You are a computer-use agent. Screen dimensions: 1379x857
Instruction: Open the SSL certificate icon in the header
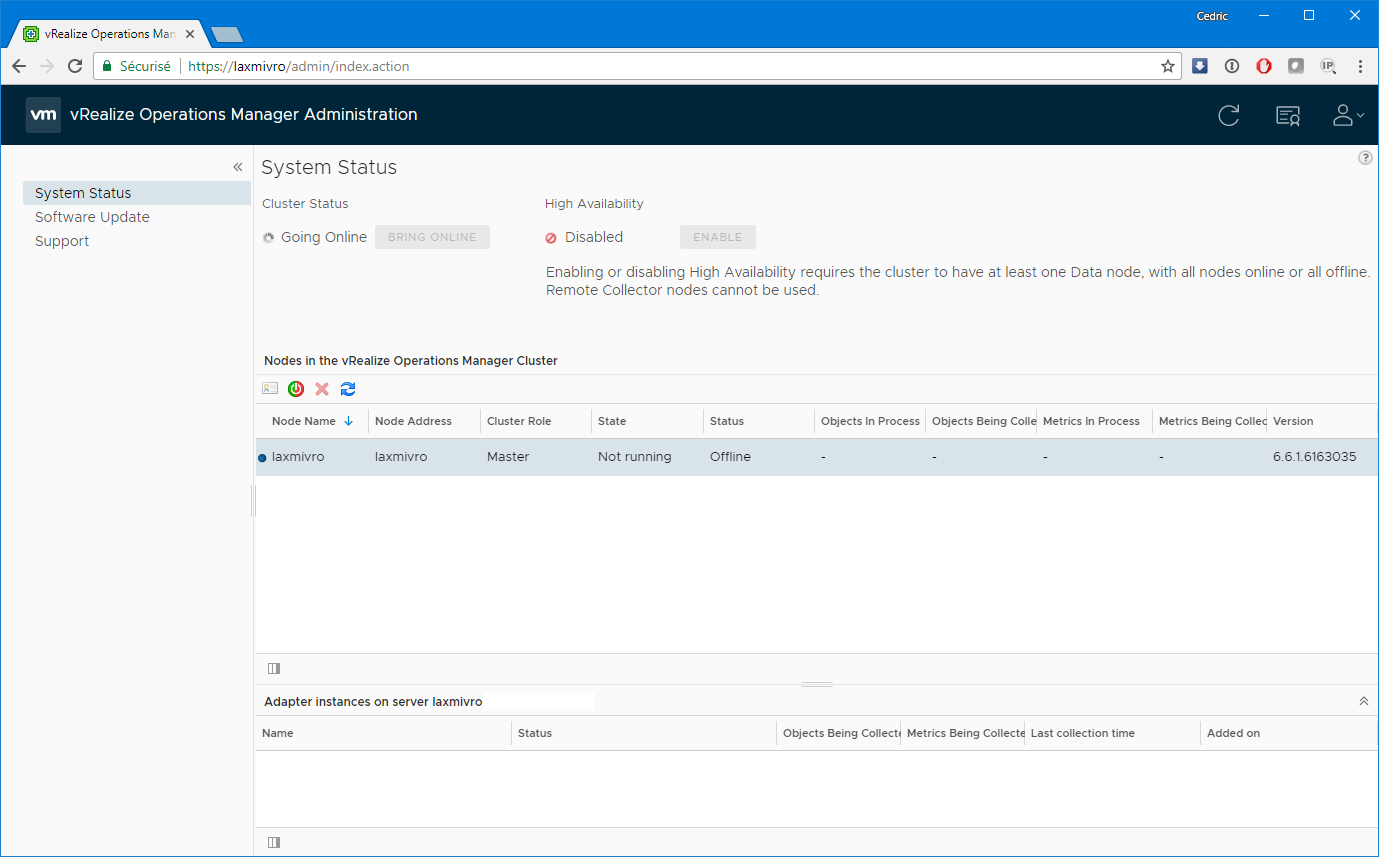pyautogui.click(x=1288, y=116)
